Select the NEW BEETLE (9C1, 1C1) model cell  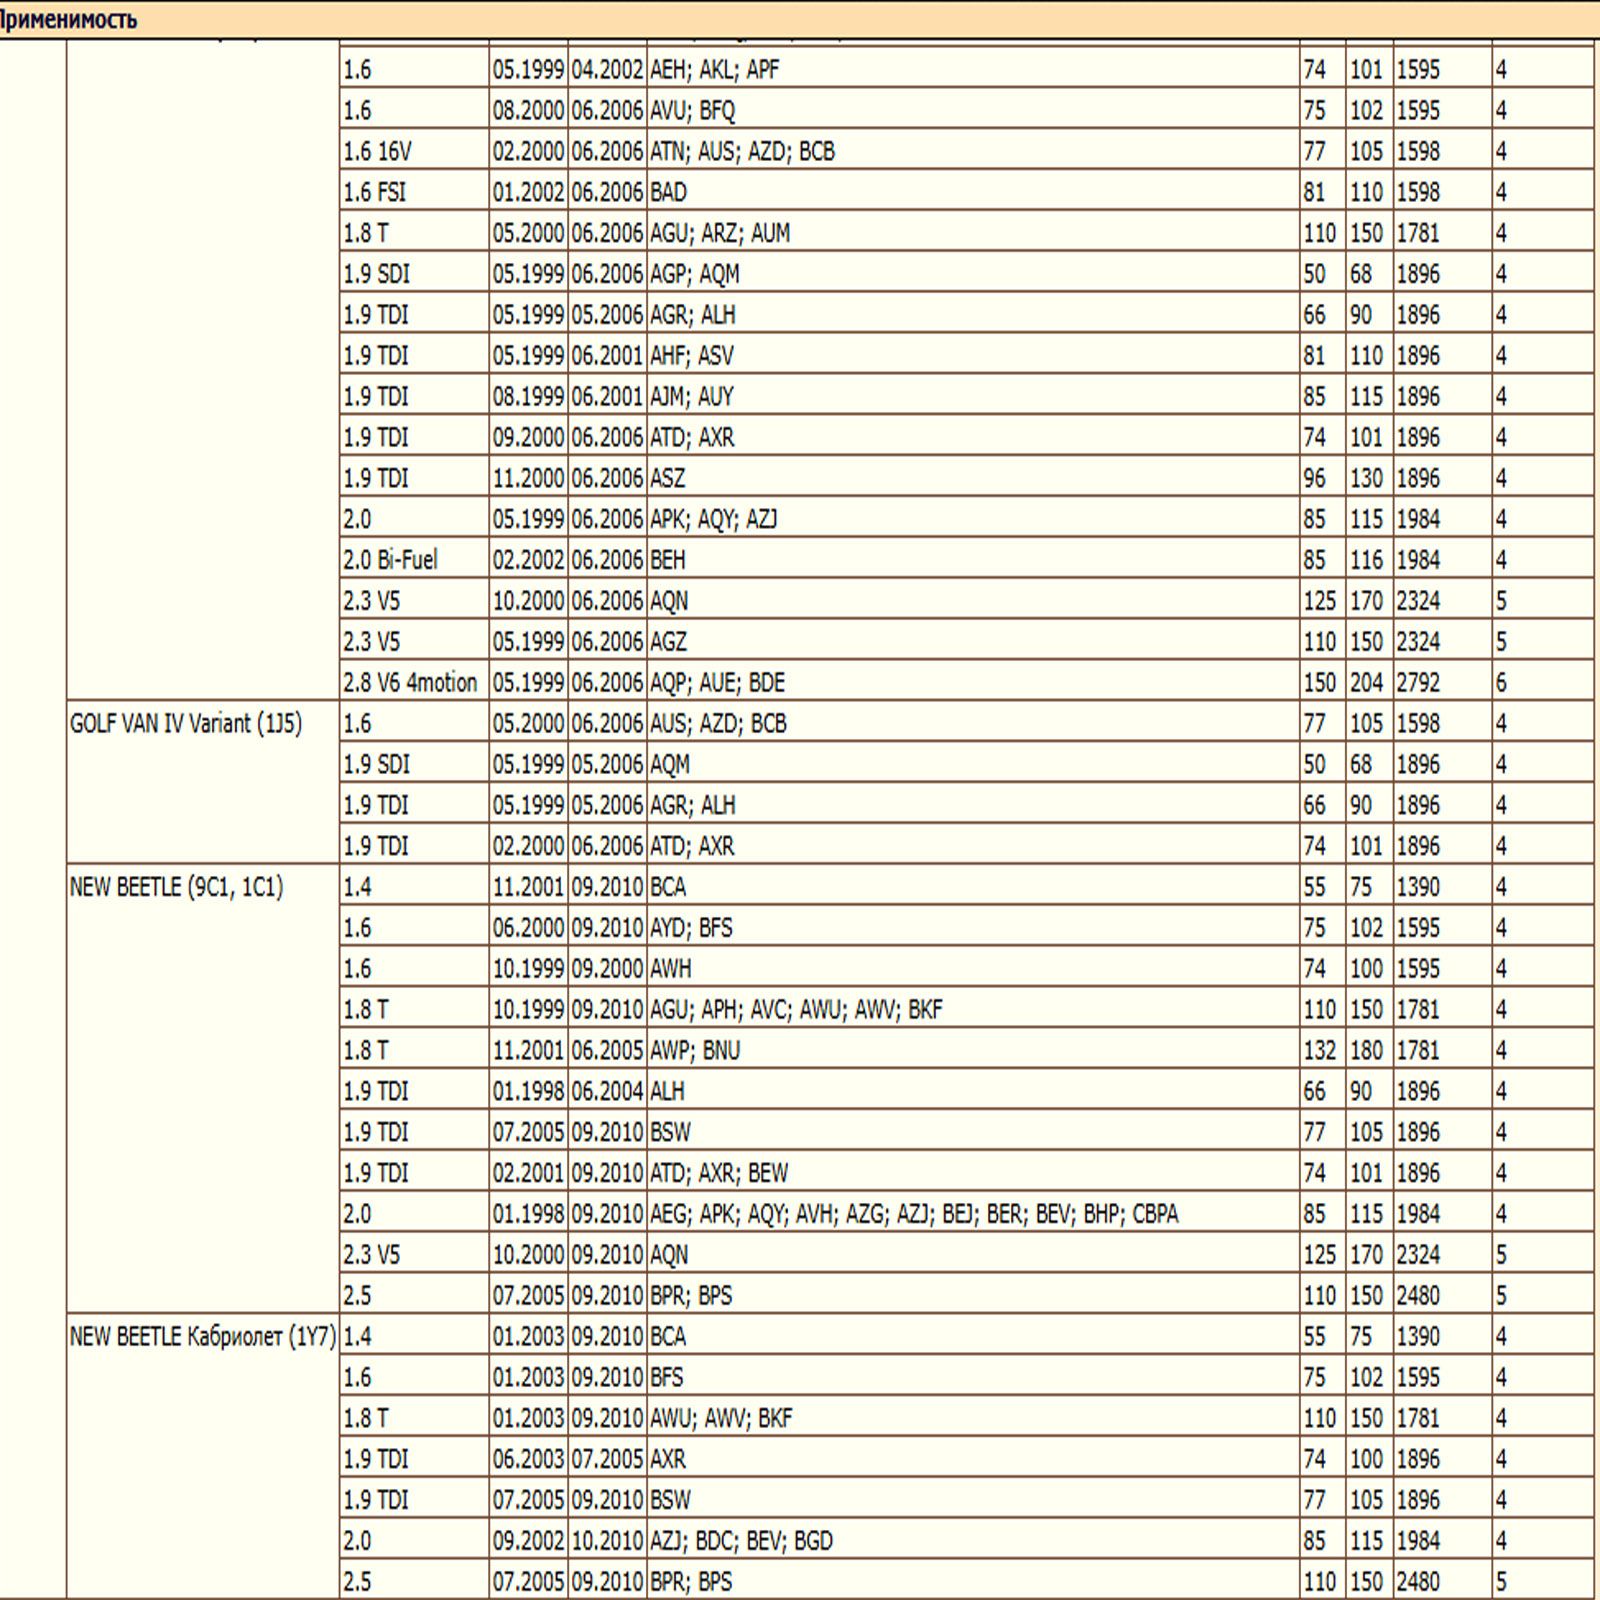tap(203, 1089)
